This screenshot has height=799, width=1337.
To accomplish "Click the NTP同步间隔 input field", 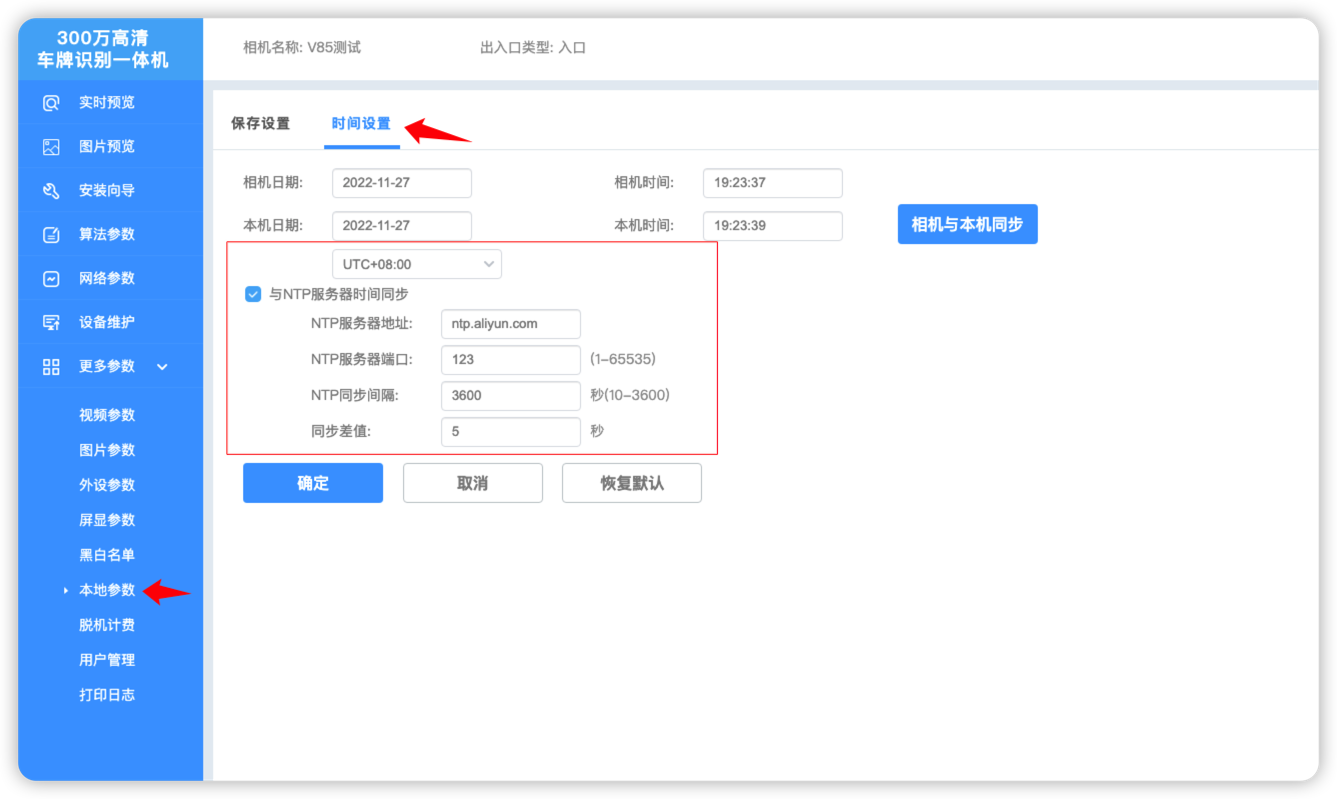I will (x=510, y=395).
